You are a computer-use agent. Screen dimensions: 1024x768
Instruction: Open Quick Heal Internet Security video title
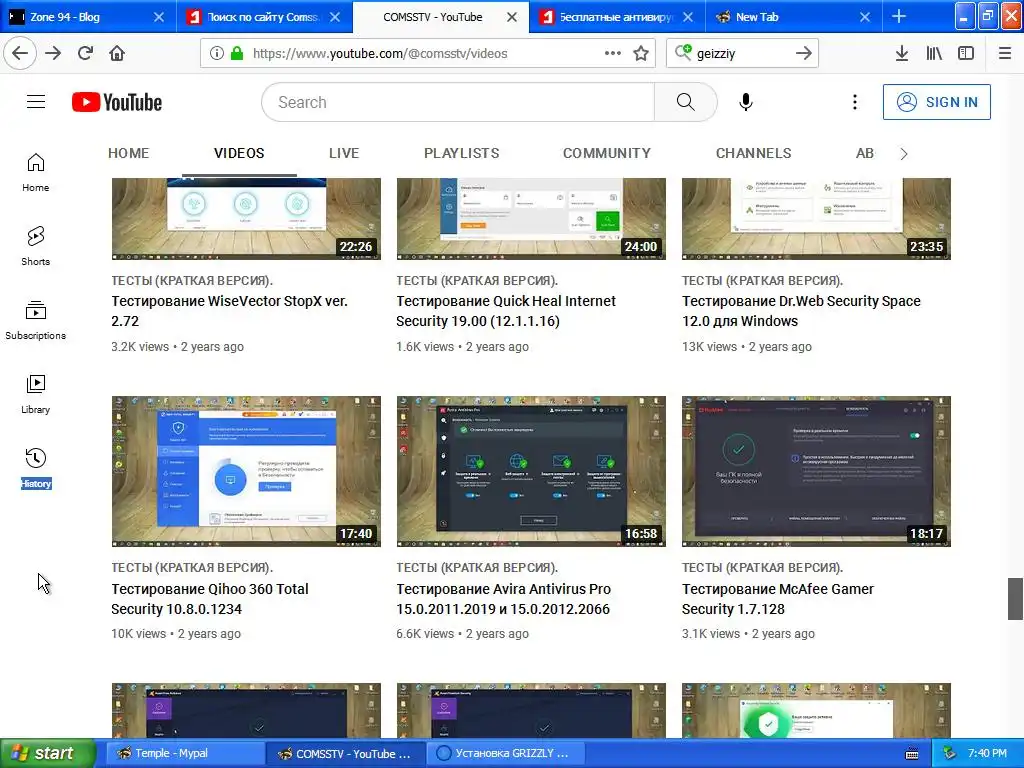click(x=506, y=311)
